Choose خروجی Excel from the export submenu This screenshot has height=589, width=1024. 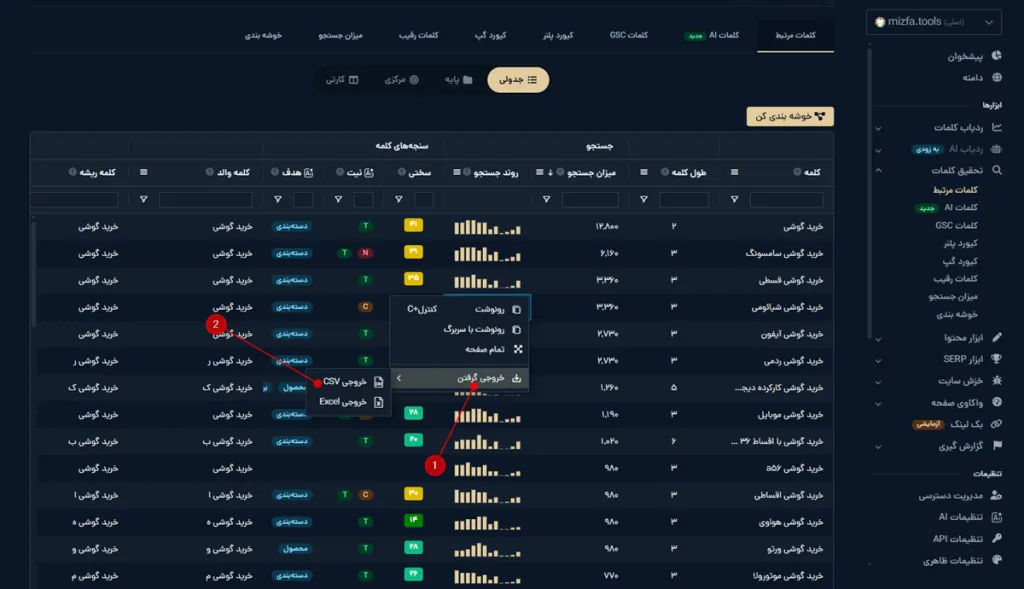click(x=352, y=402)
